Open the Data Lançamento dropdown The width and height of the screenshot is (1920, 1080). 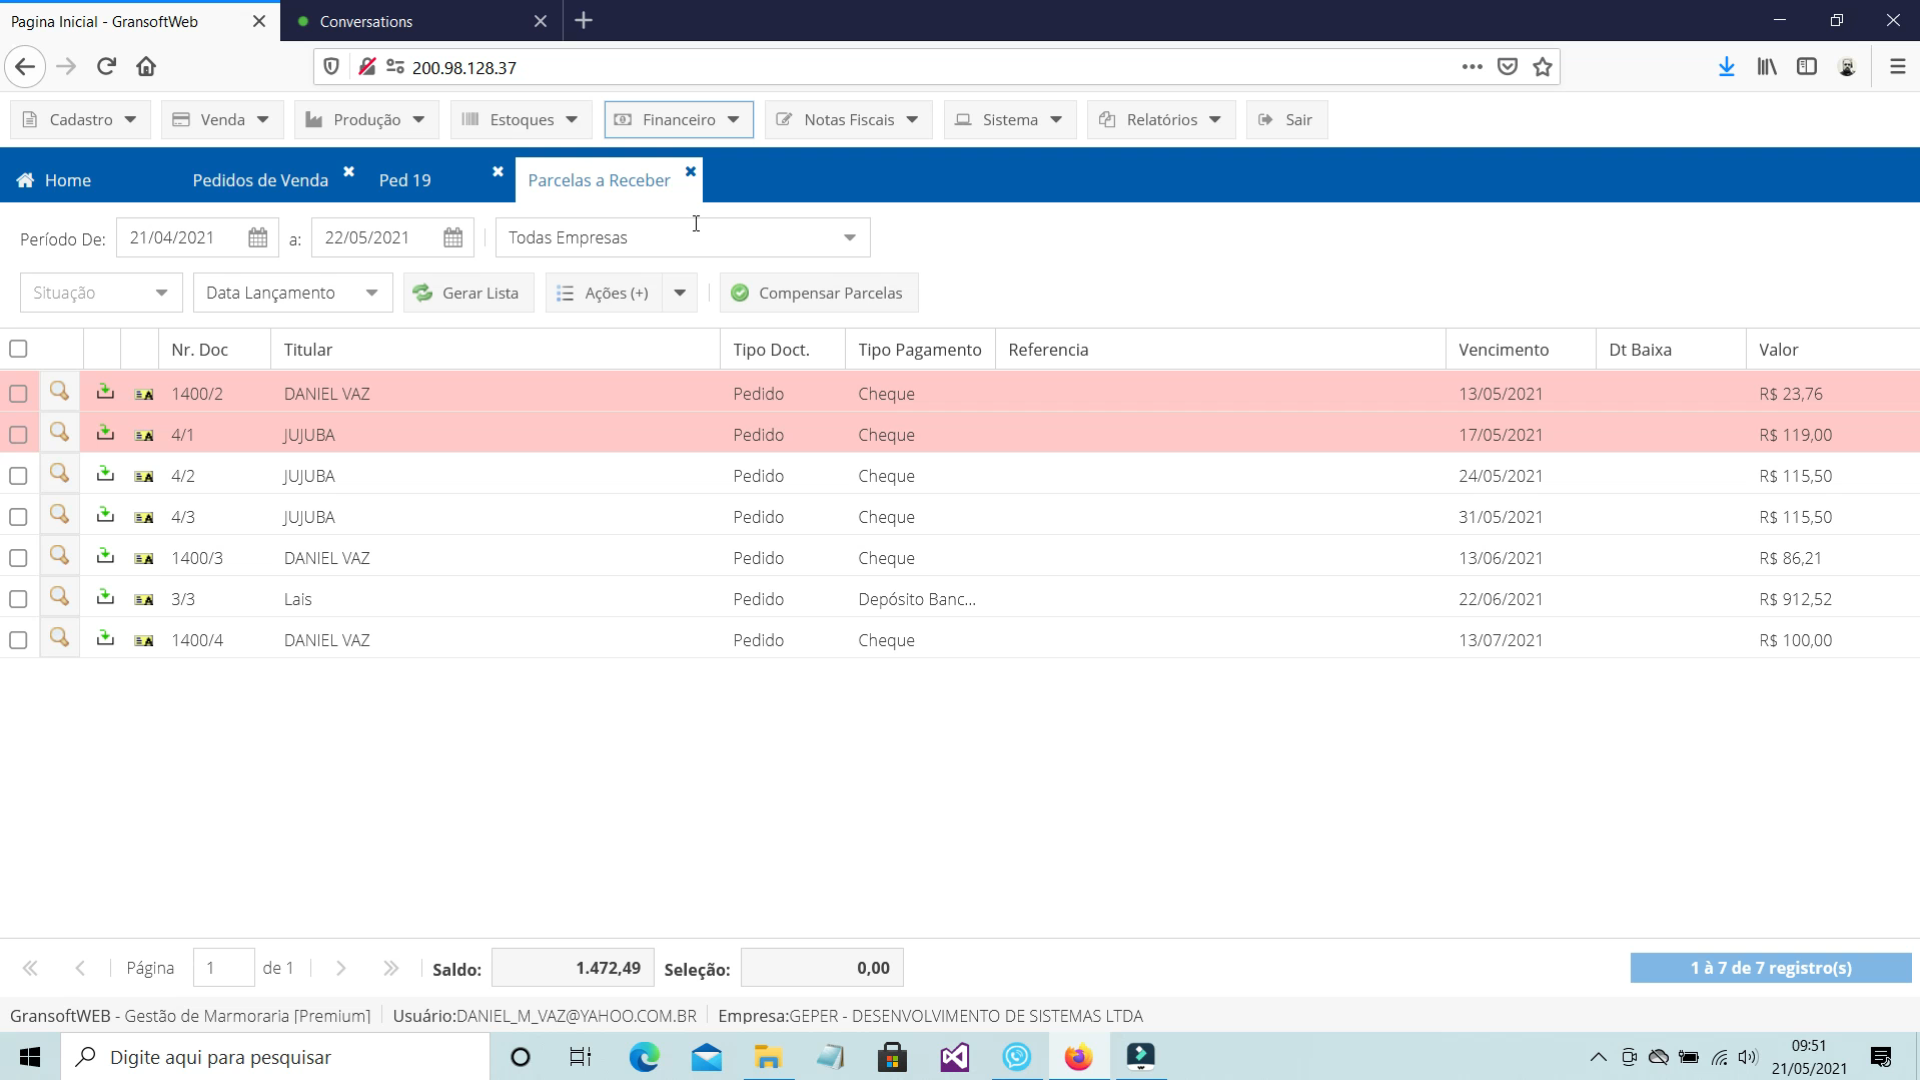click(293, 293)
